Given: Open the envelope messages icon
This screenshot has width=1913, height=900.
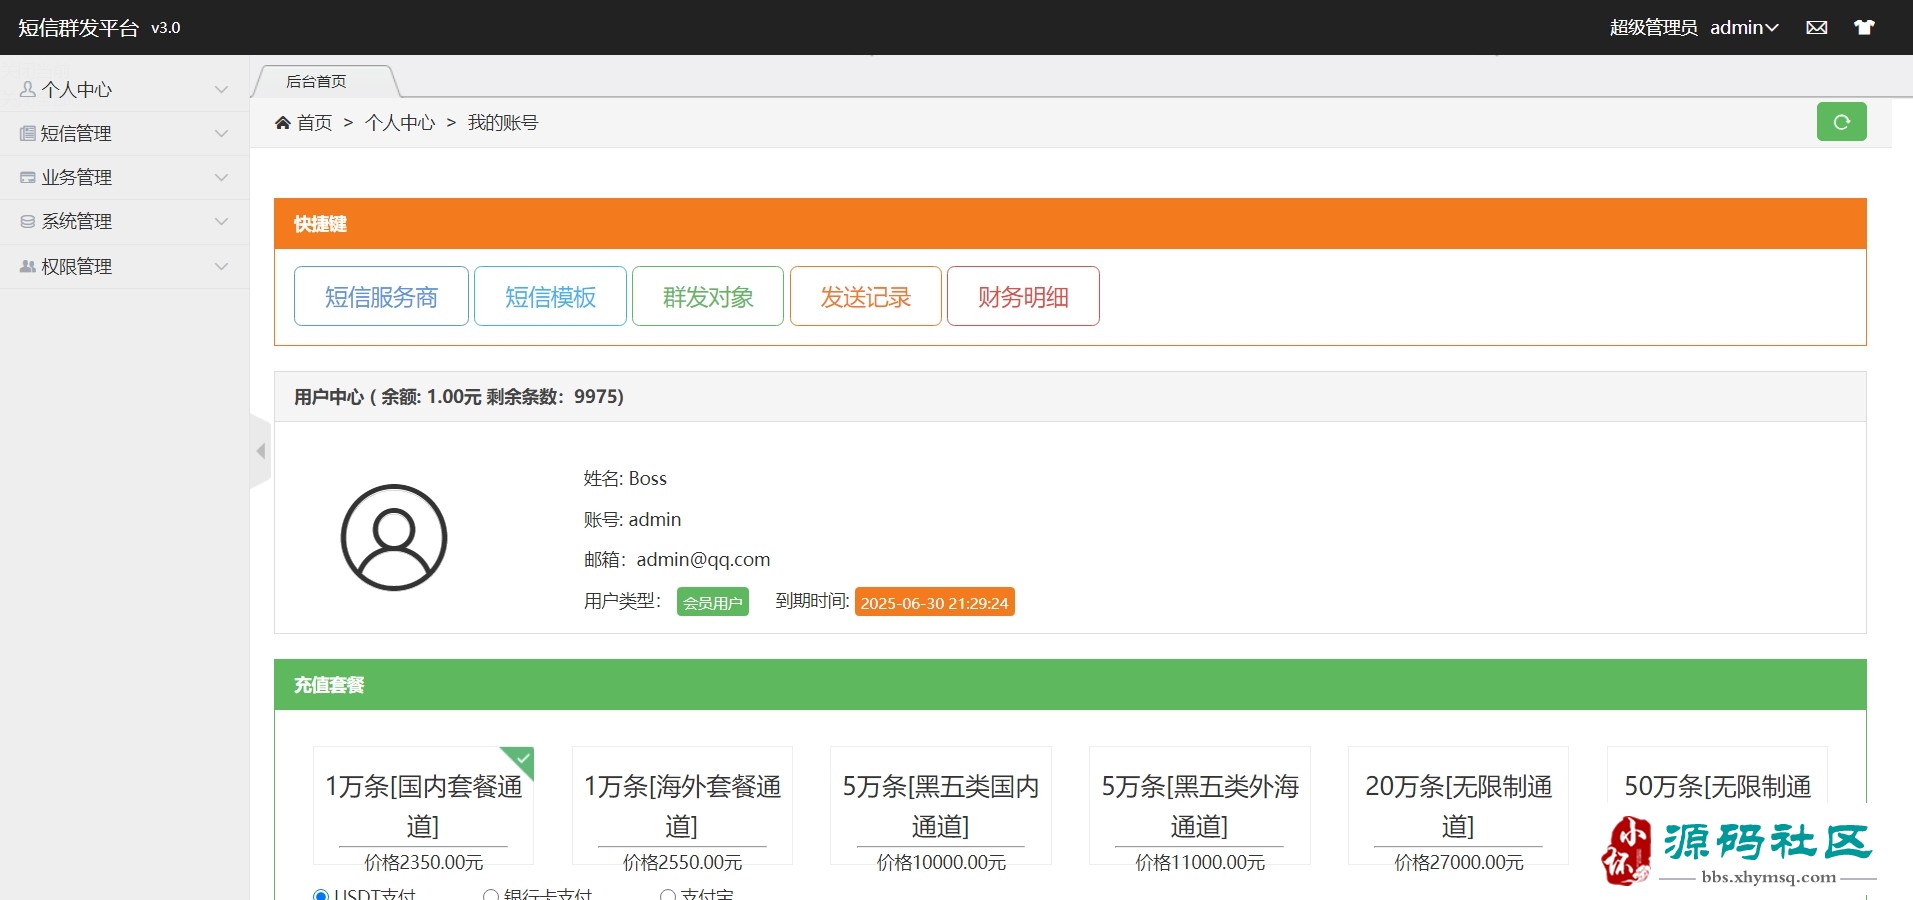Looking at the screenshot, I should pos(1817,28).
